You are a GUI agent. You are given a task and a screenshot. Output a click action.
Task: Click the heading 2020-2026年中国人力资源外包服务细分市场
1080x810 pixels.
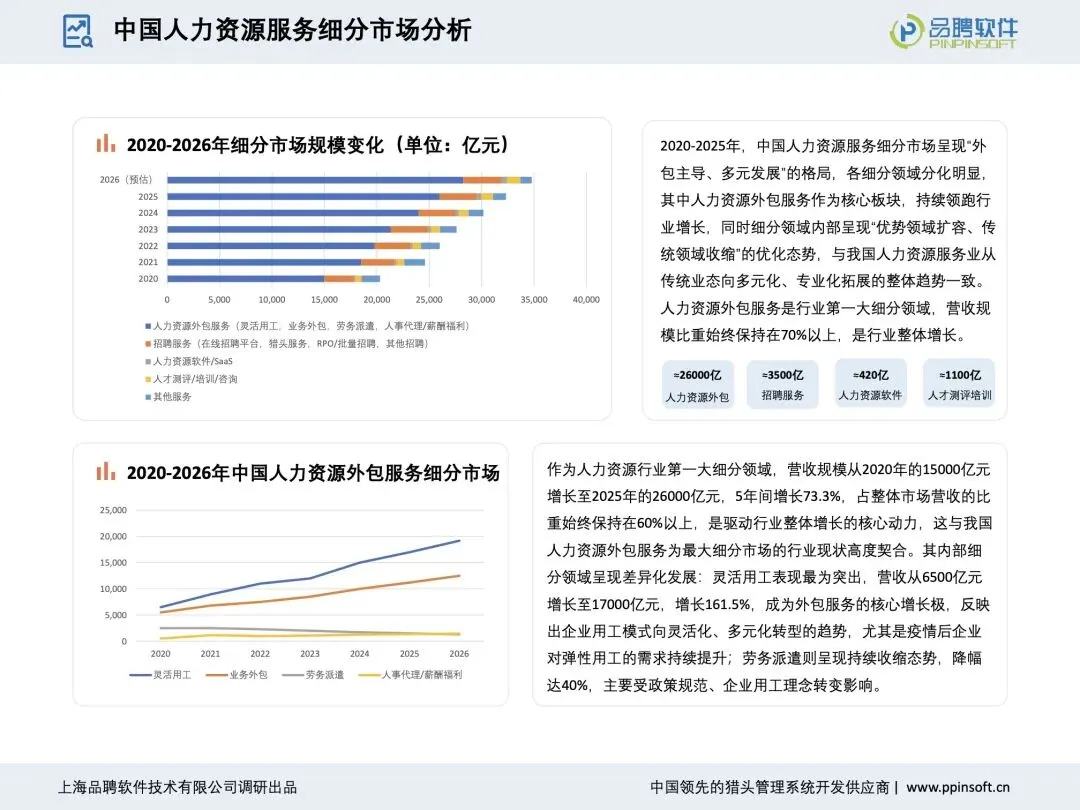[x=313, y=472]
